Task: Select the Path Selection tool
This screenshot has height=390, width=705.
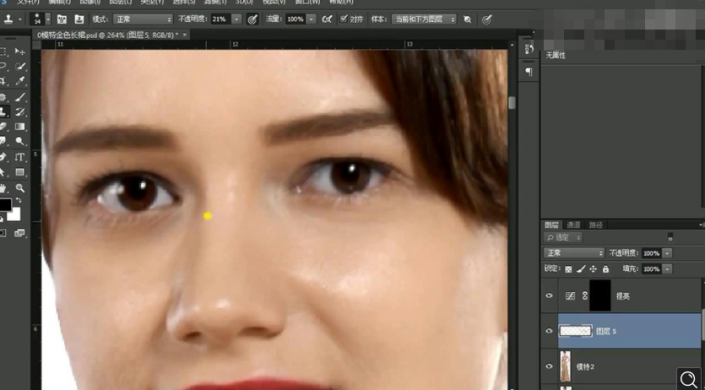Action: pos(3,172)
